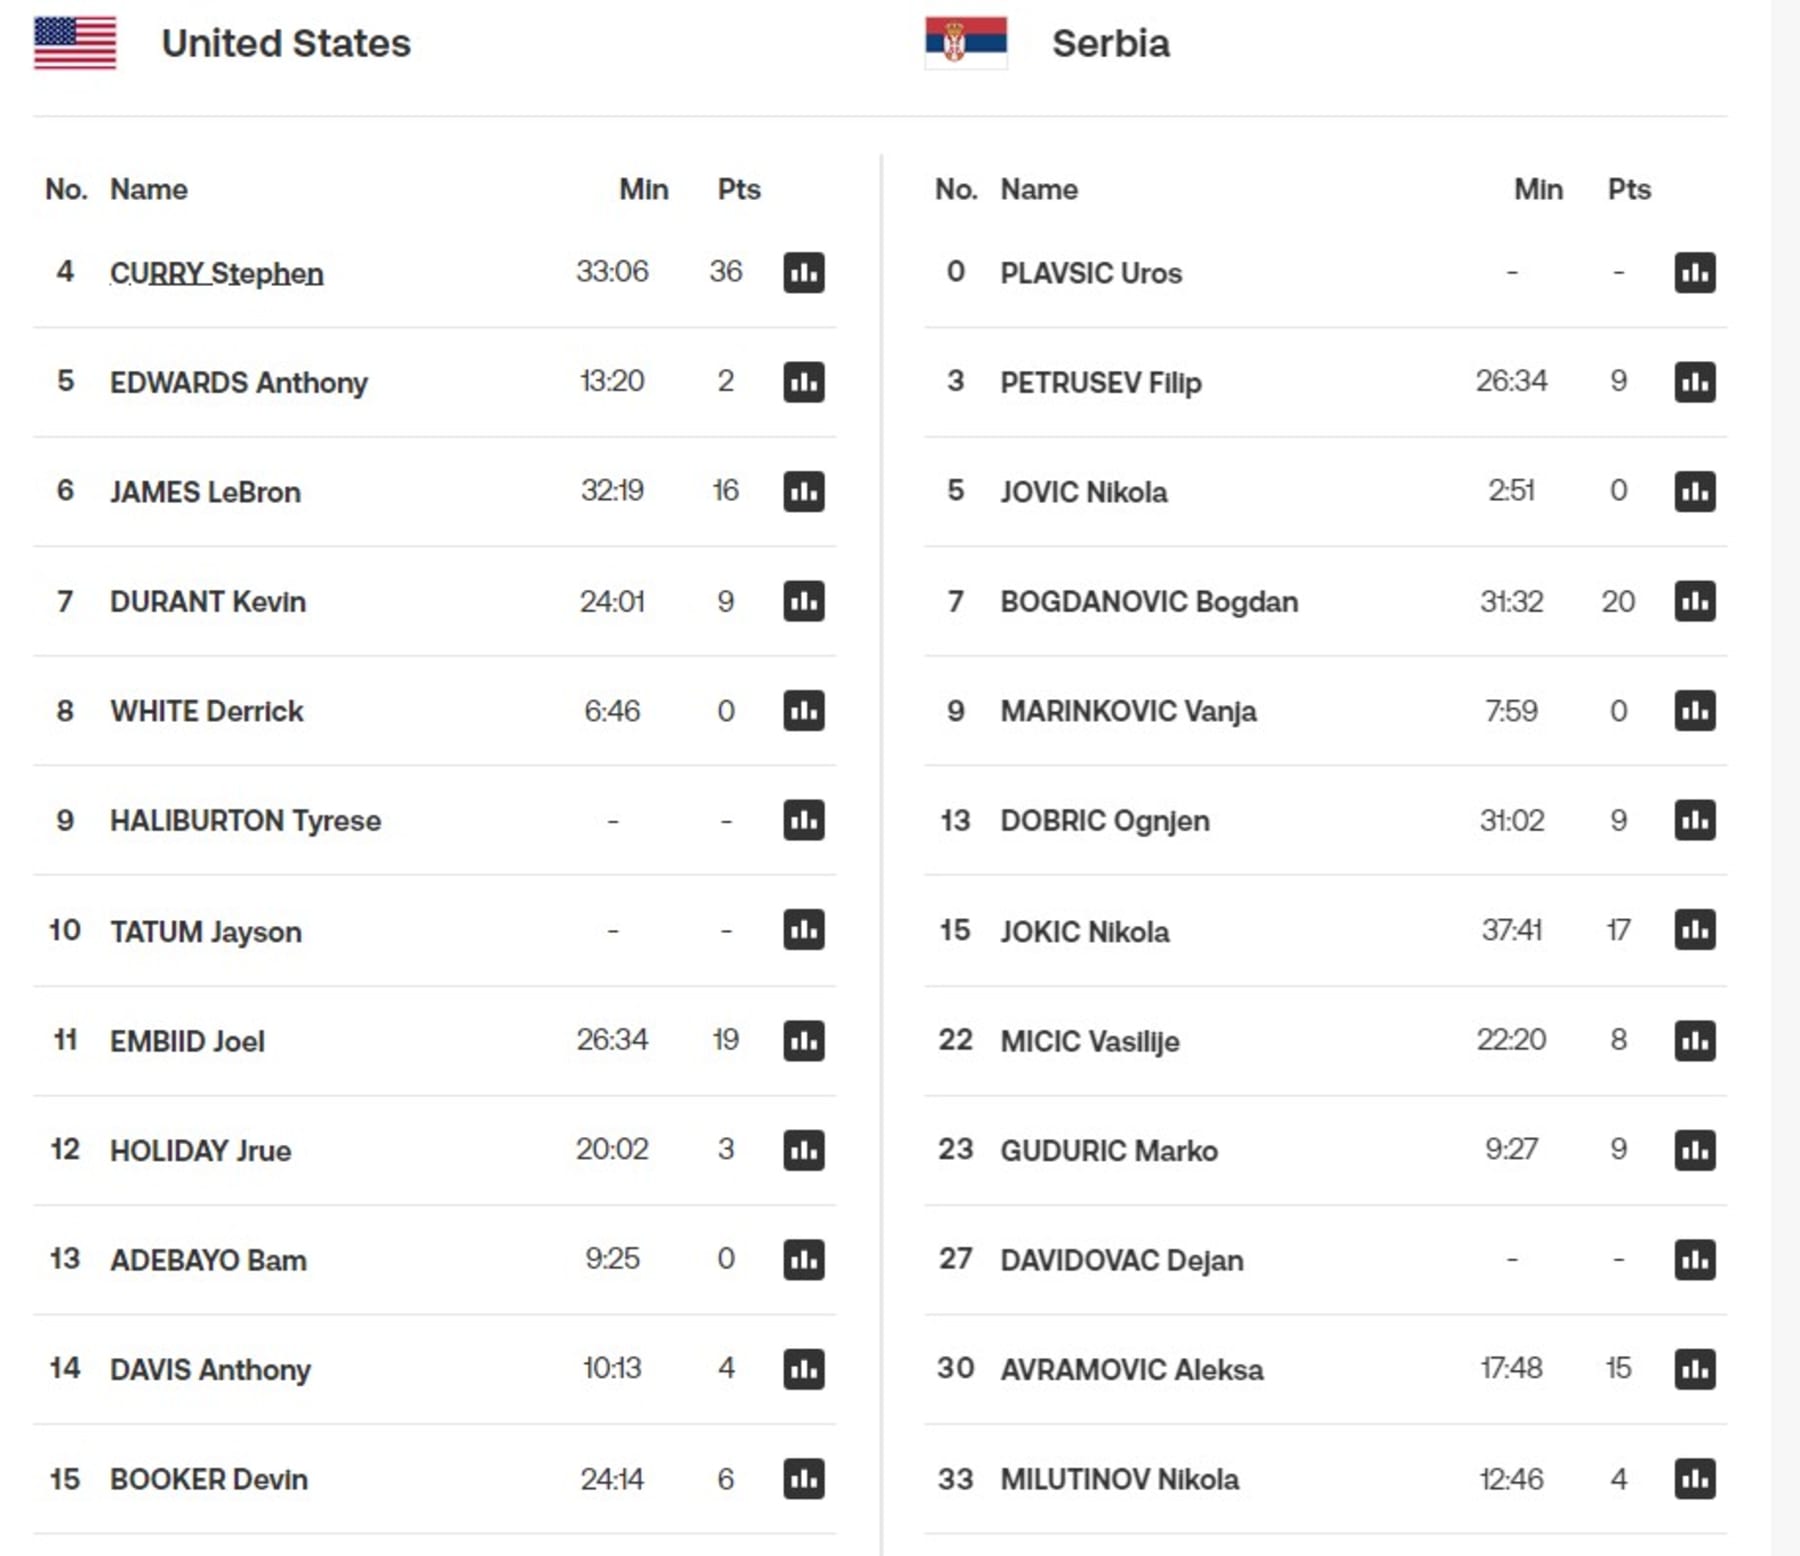View stats icon for MILUTINOV Nikola
This screenshot has height=1556, width=1800.
click(1695, 1478)
